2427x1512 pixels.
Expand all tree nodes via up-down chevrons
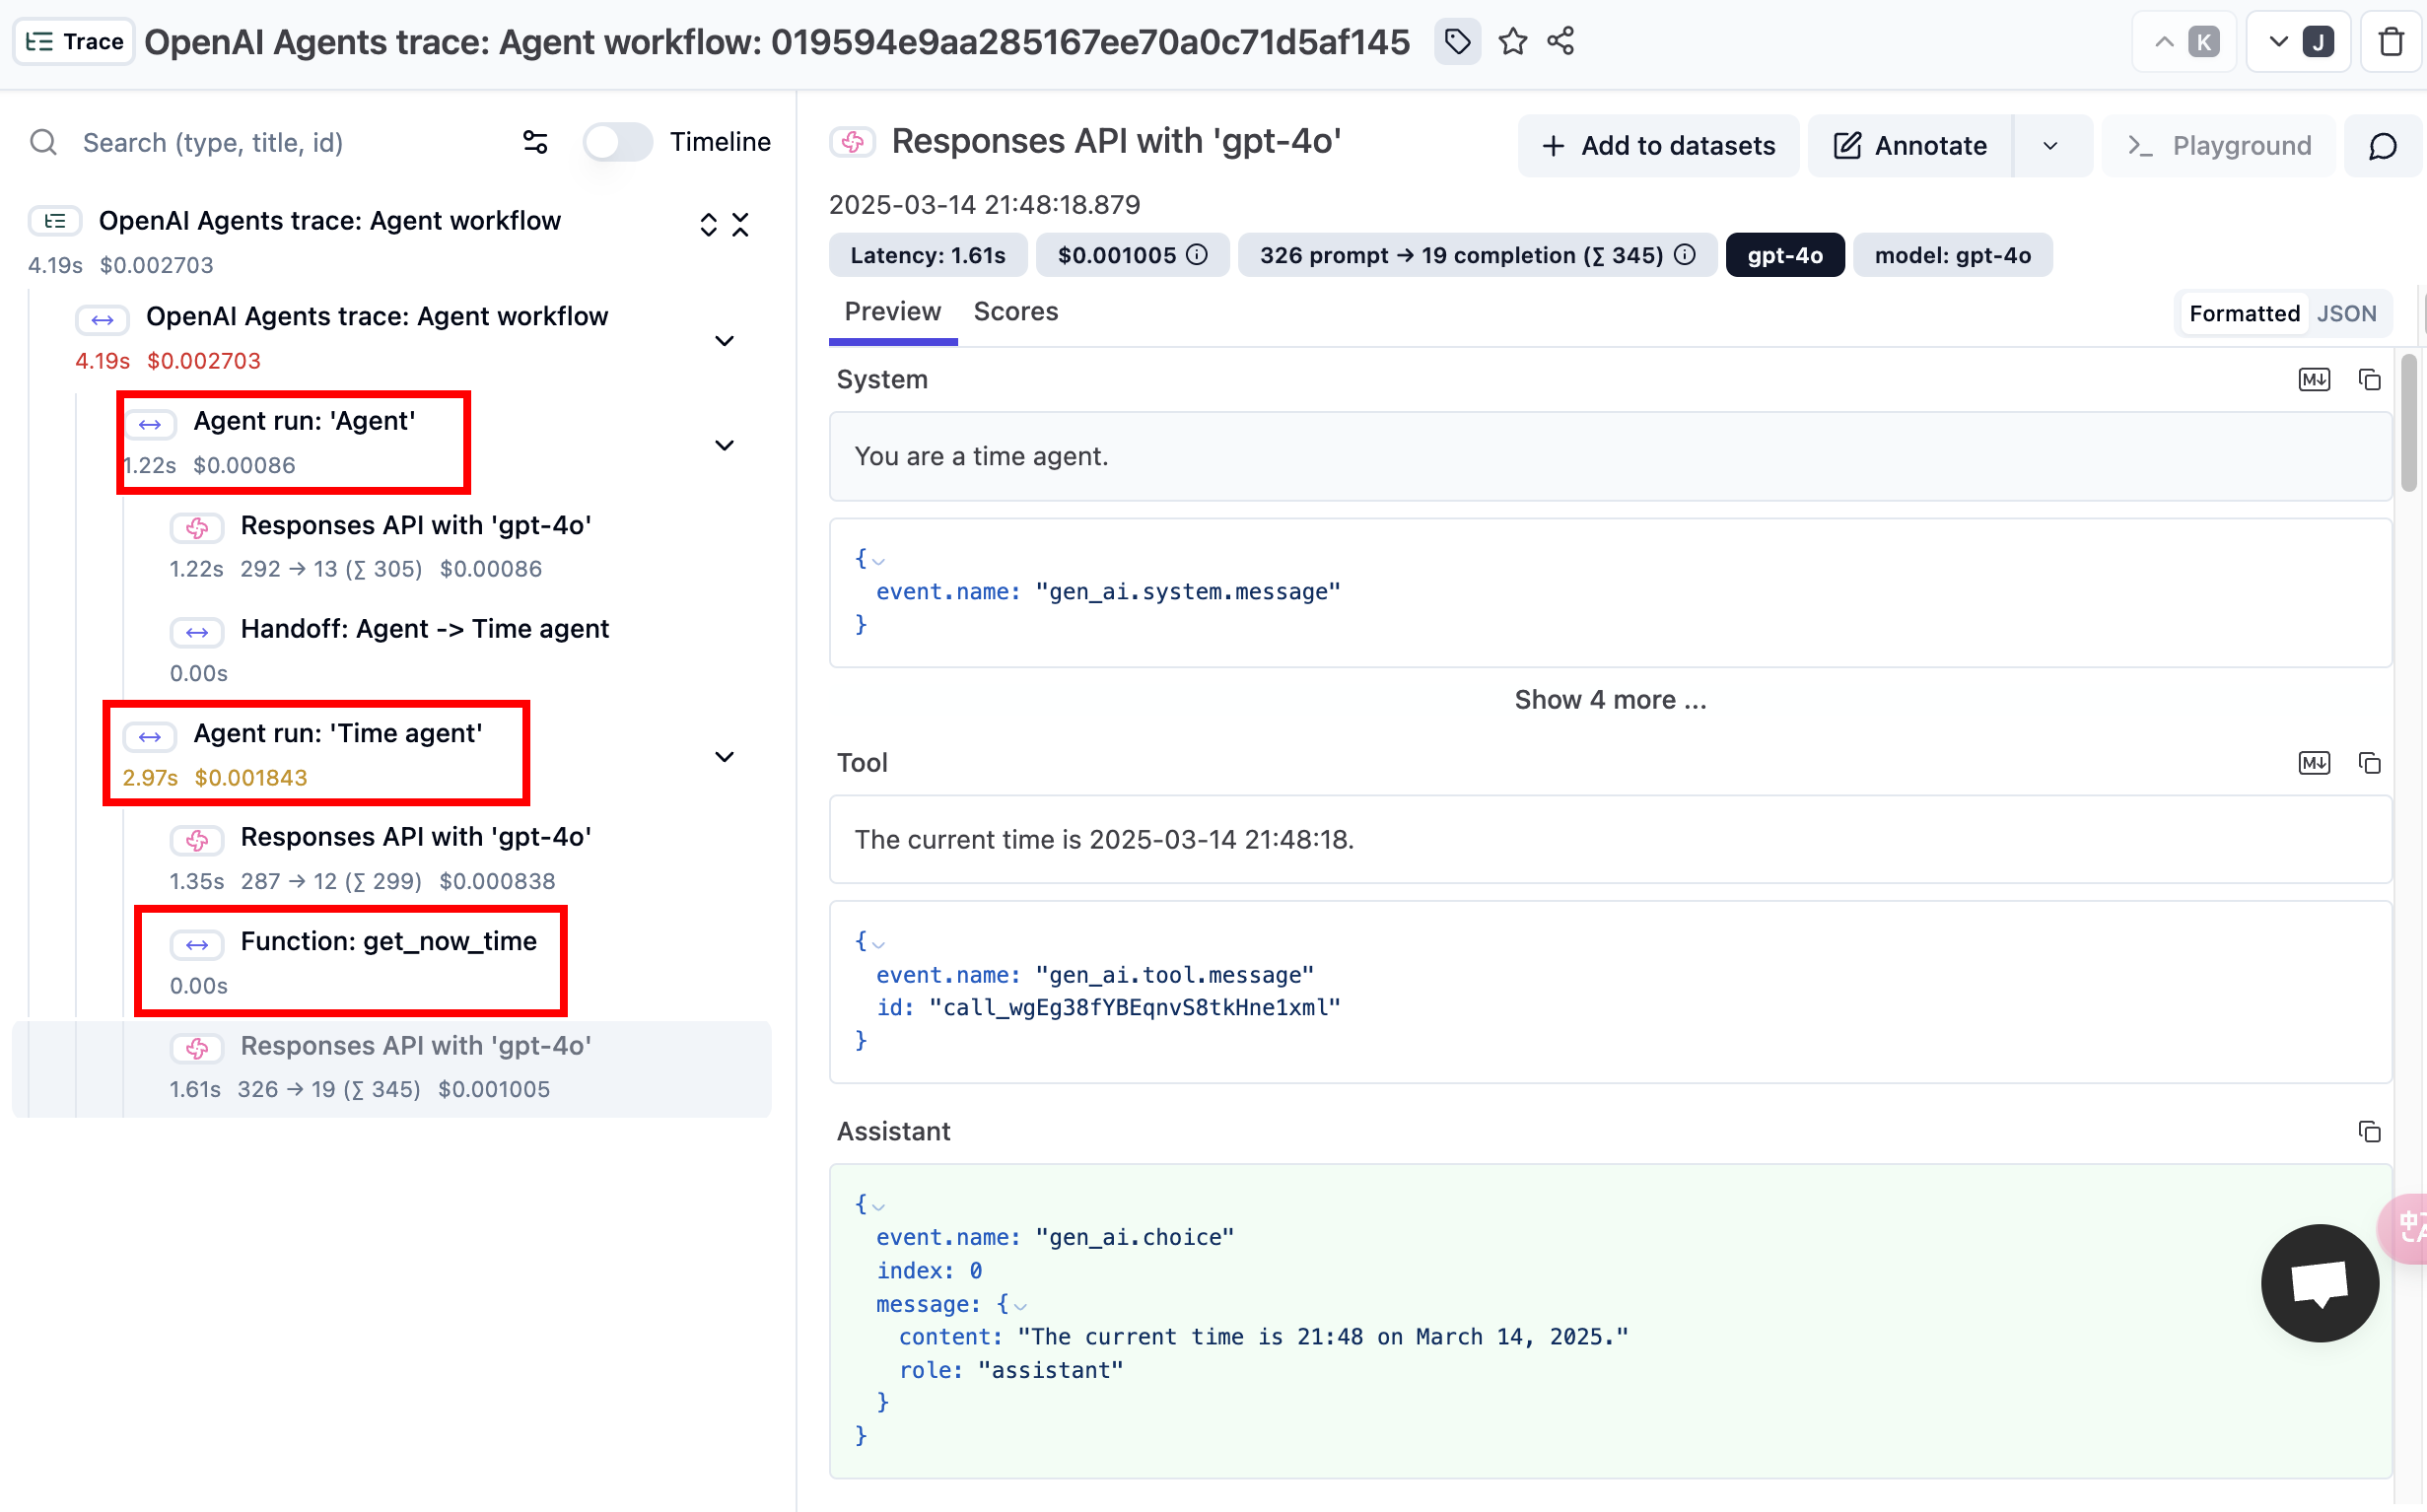[x=708, y=225]
